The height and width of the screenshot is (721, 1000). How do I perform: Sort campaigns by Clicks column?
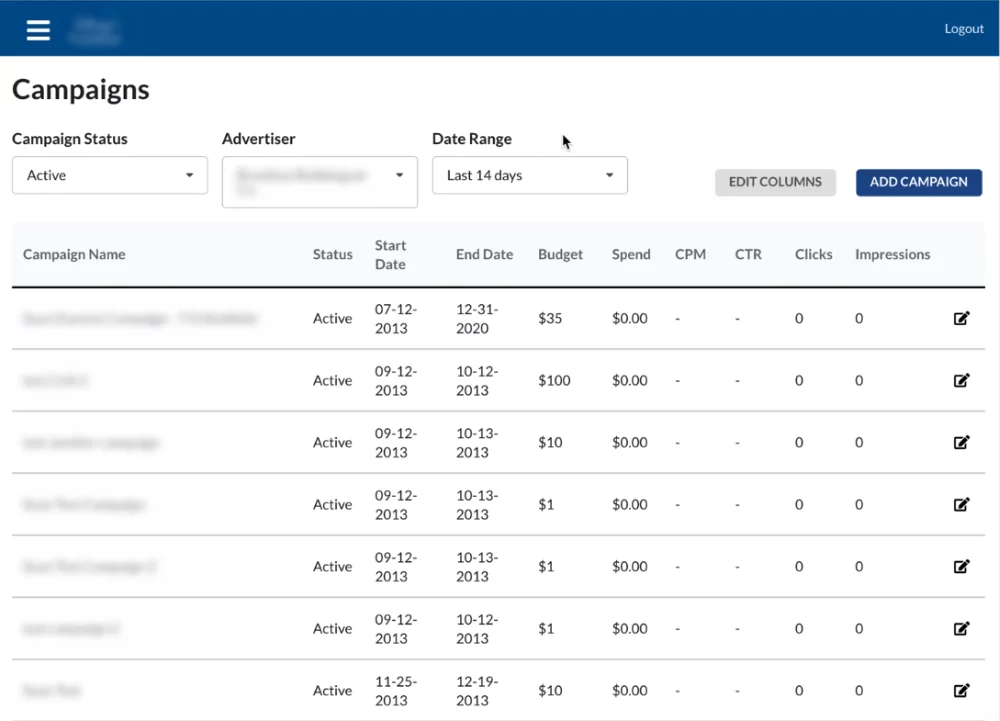pyautogui.click(x=813, y=254)
